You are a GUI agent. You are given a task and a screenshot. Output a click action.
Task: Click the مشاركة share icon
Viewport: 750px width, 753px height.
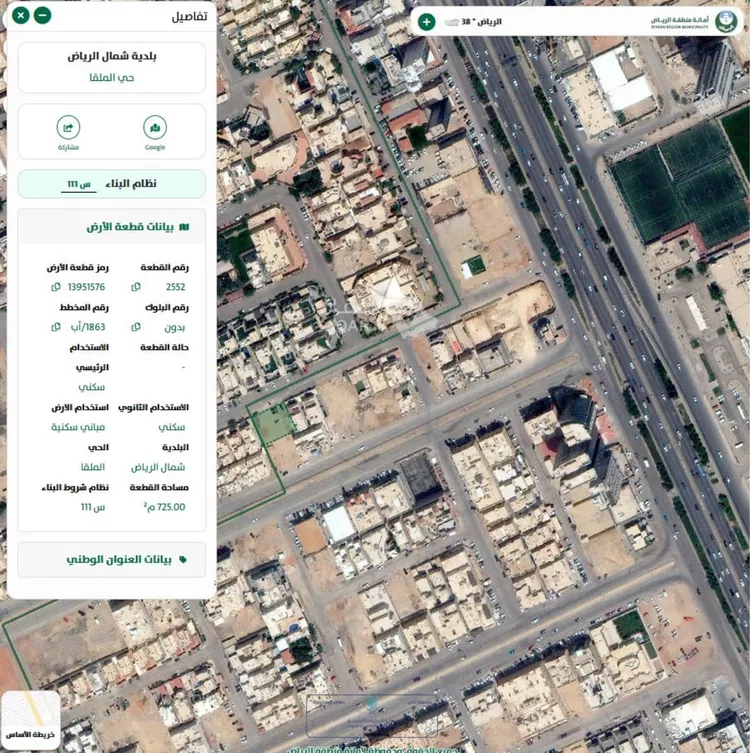tap(68, 128)
